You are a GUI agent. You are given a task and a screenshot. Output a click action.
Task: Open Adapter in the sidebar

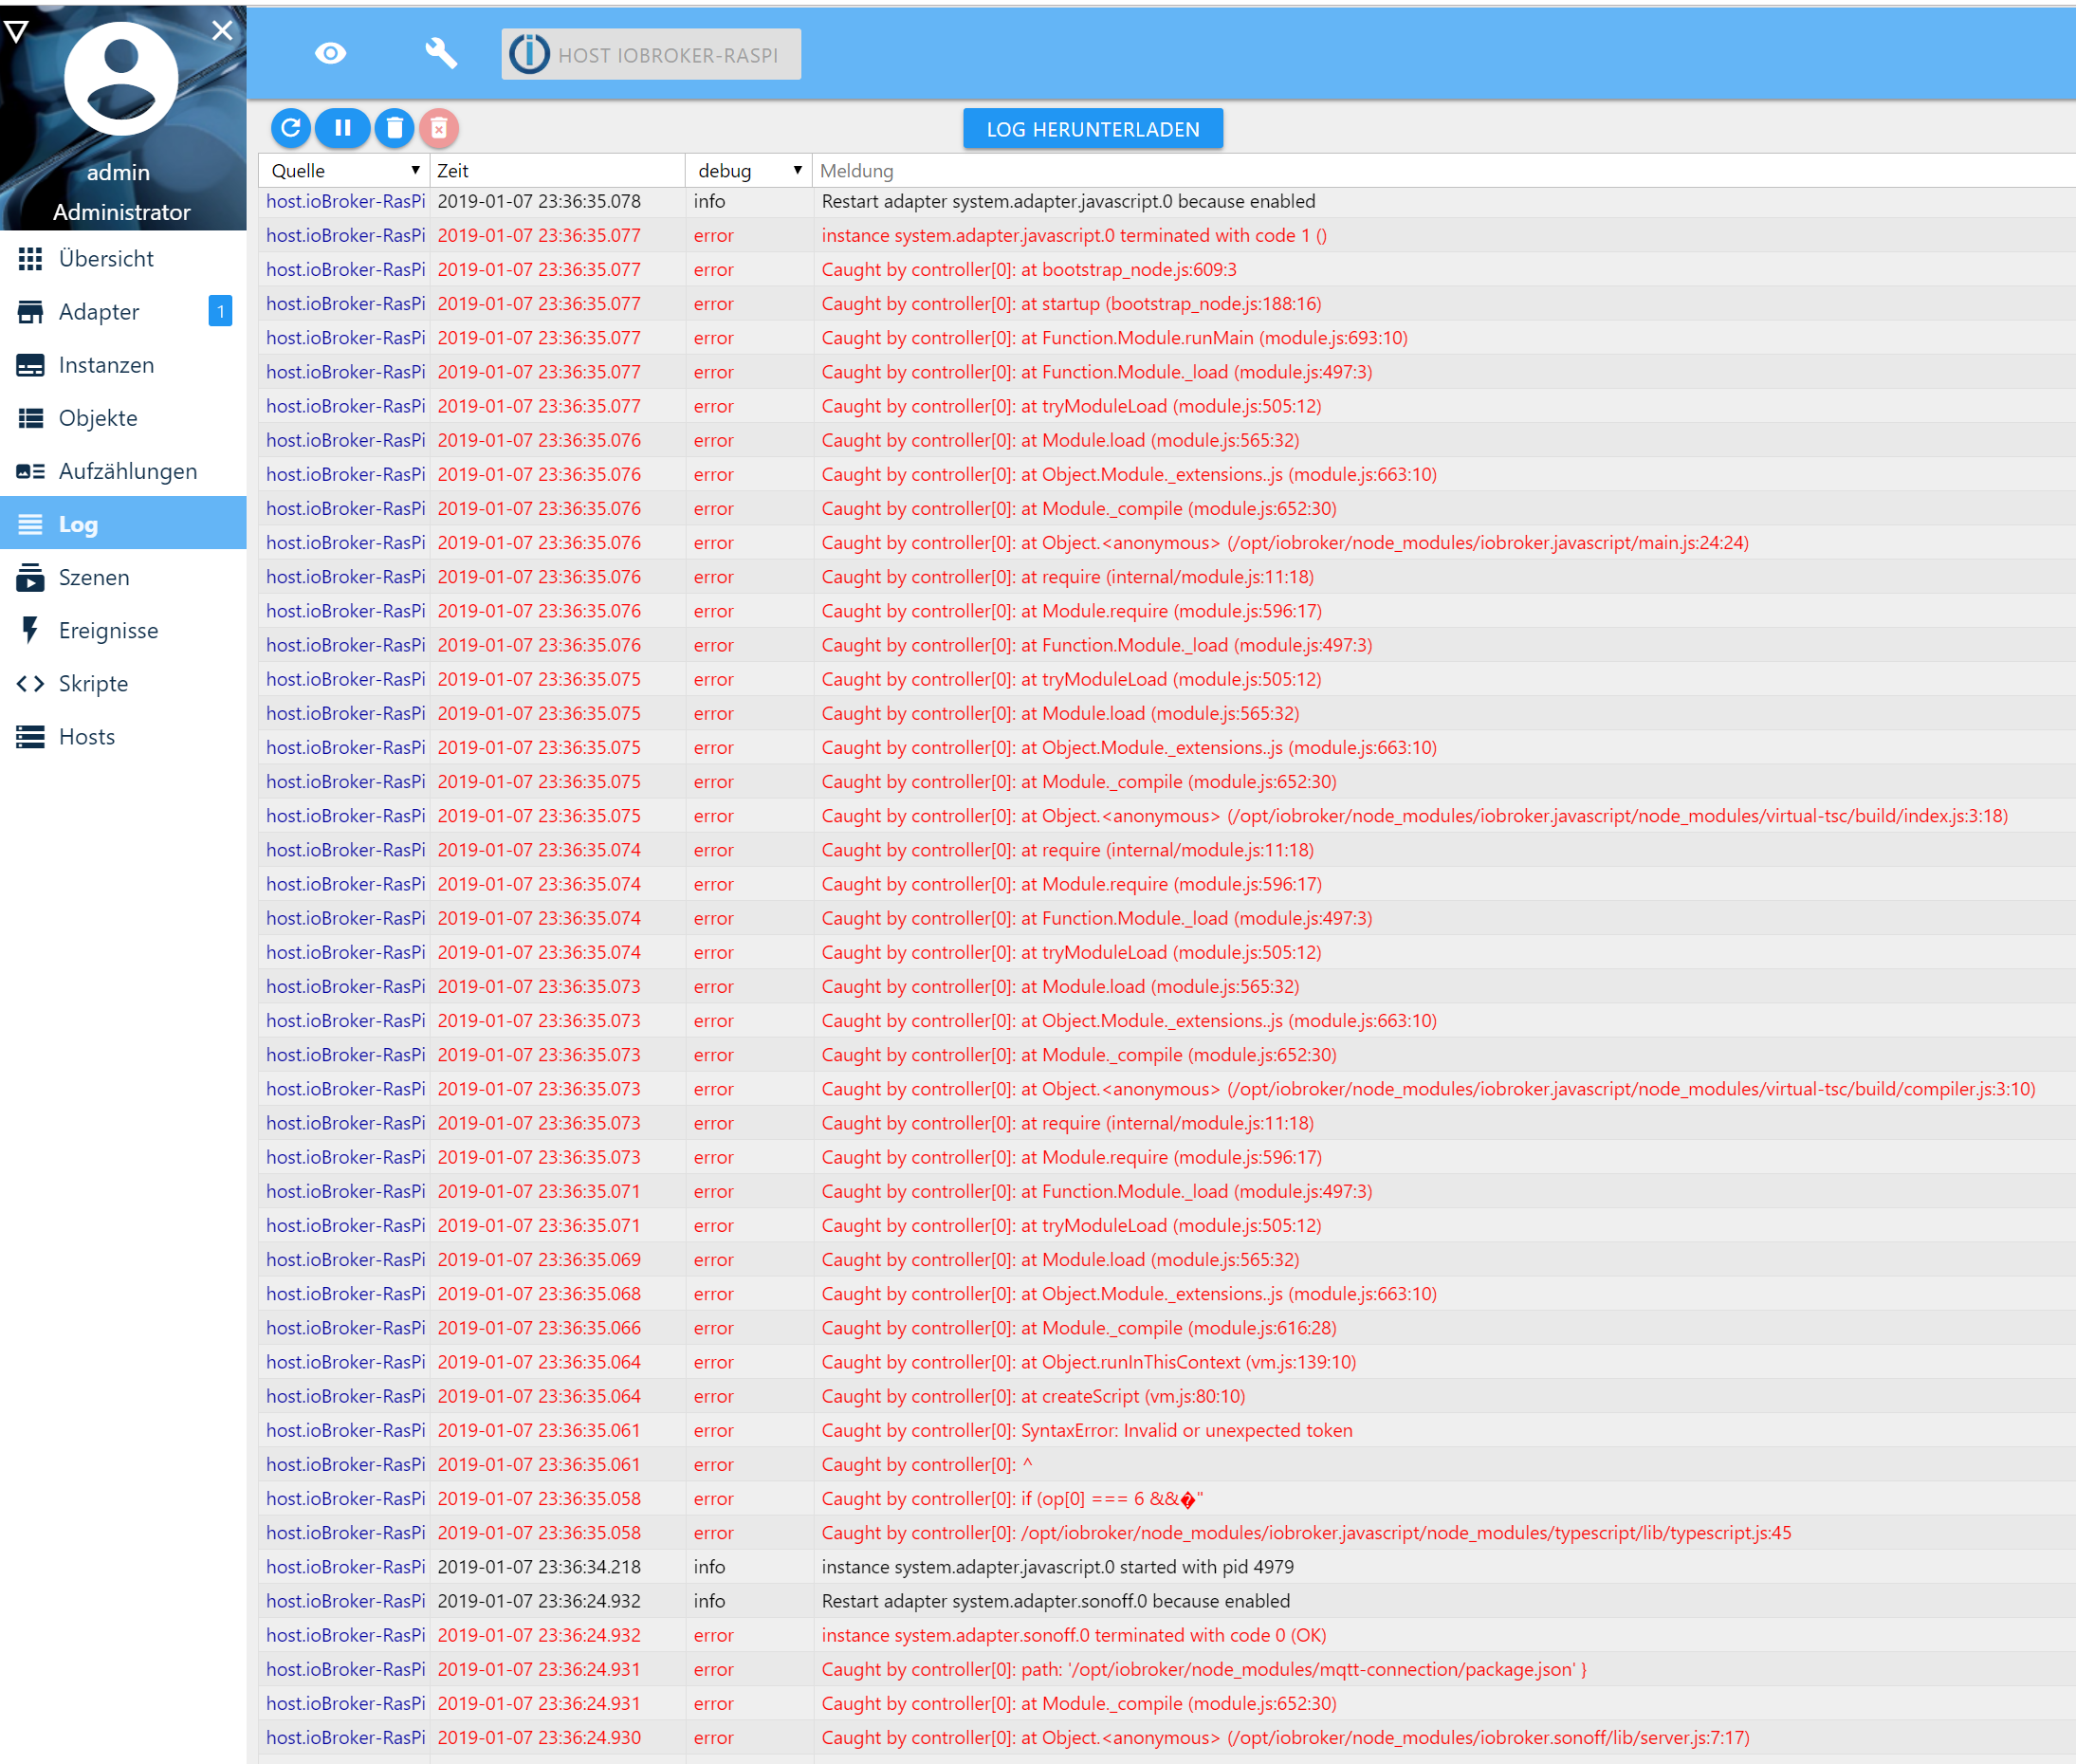tap(123, 312)
